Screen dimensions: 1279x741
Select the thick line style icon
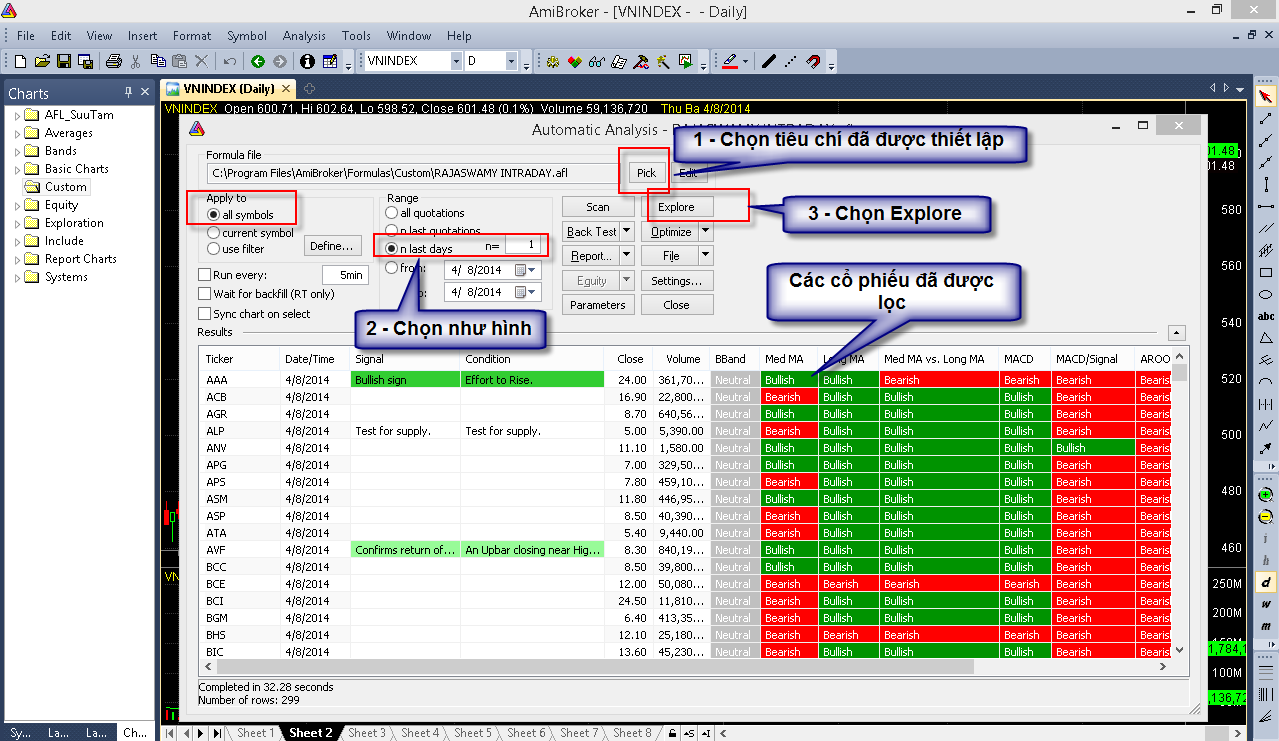(x=768, y=61)
